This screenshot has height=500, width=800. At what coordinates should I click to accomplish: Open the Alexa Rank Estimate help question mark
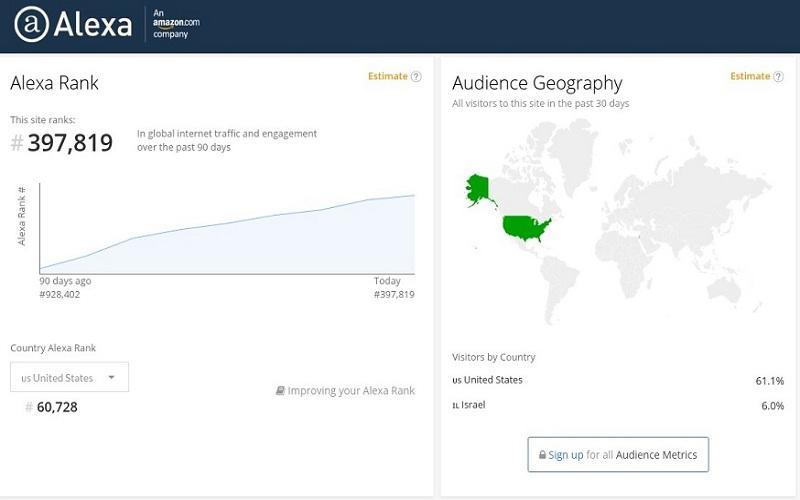tap(416, 77)
